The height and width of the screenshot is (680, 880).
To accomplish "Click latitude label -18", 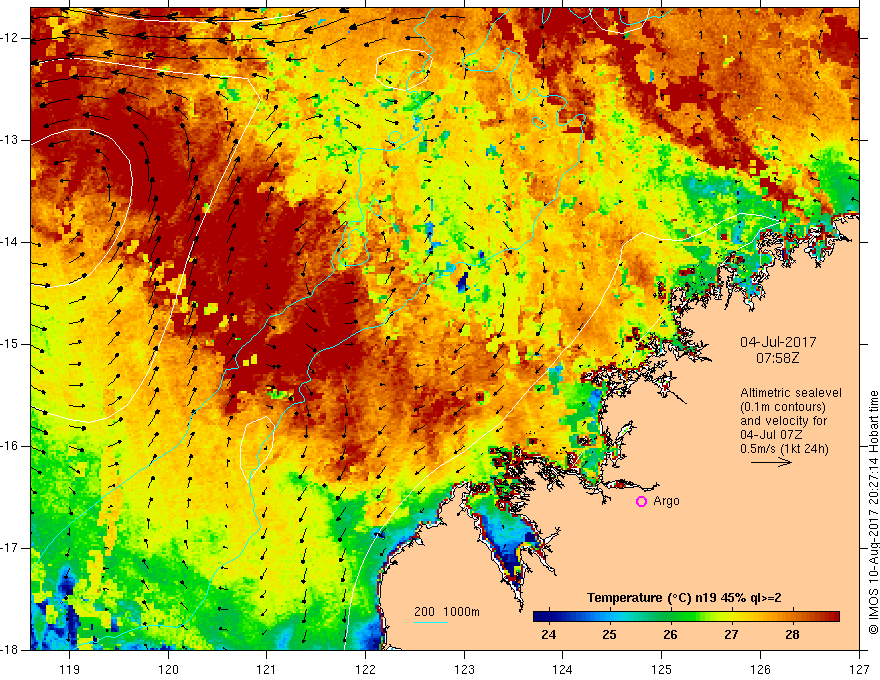I will click(10, 650).
